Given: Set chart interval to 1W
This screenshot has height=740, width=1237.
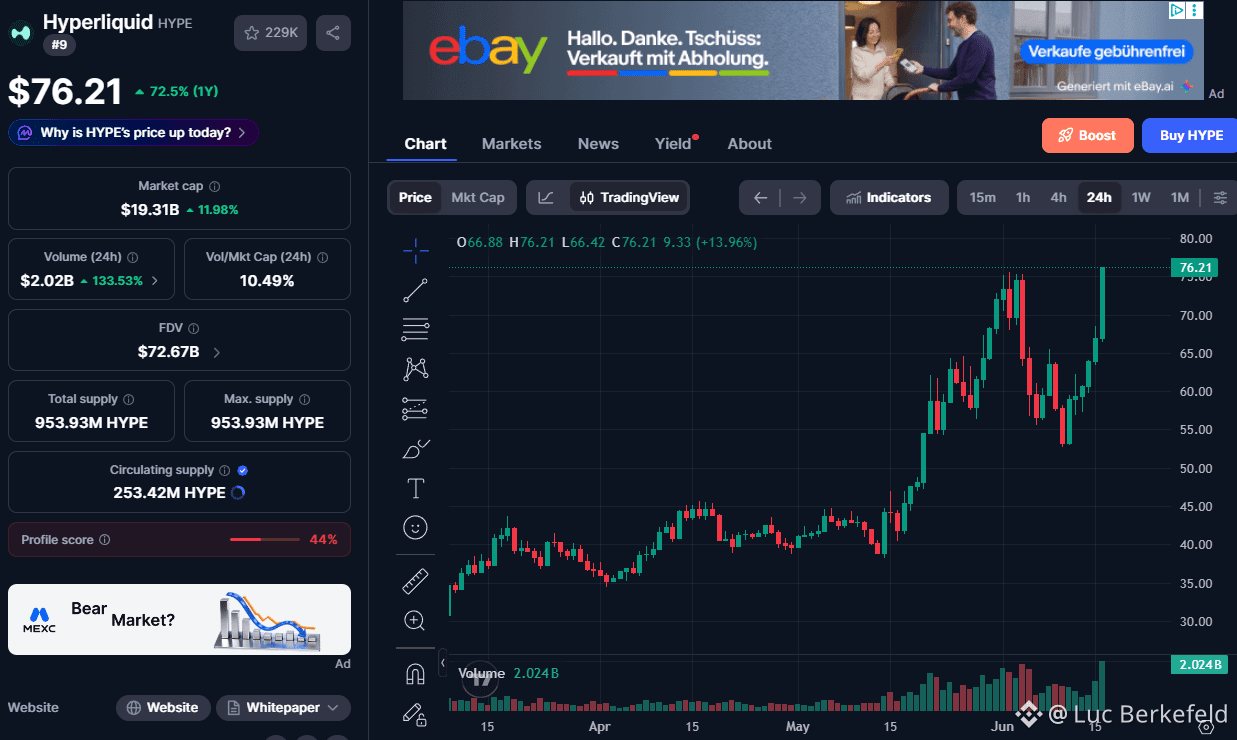Looking at the screenshot, I should pyautogui.click(x=1141, y=197).
